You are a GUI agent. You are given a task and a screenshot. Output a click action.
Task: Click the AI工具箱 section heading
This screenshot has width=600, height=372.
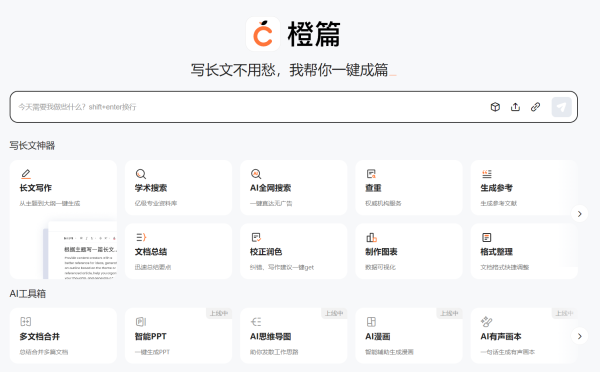[x=28, y=294]
